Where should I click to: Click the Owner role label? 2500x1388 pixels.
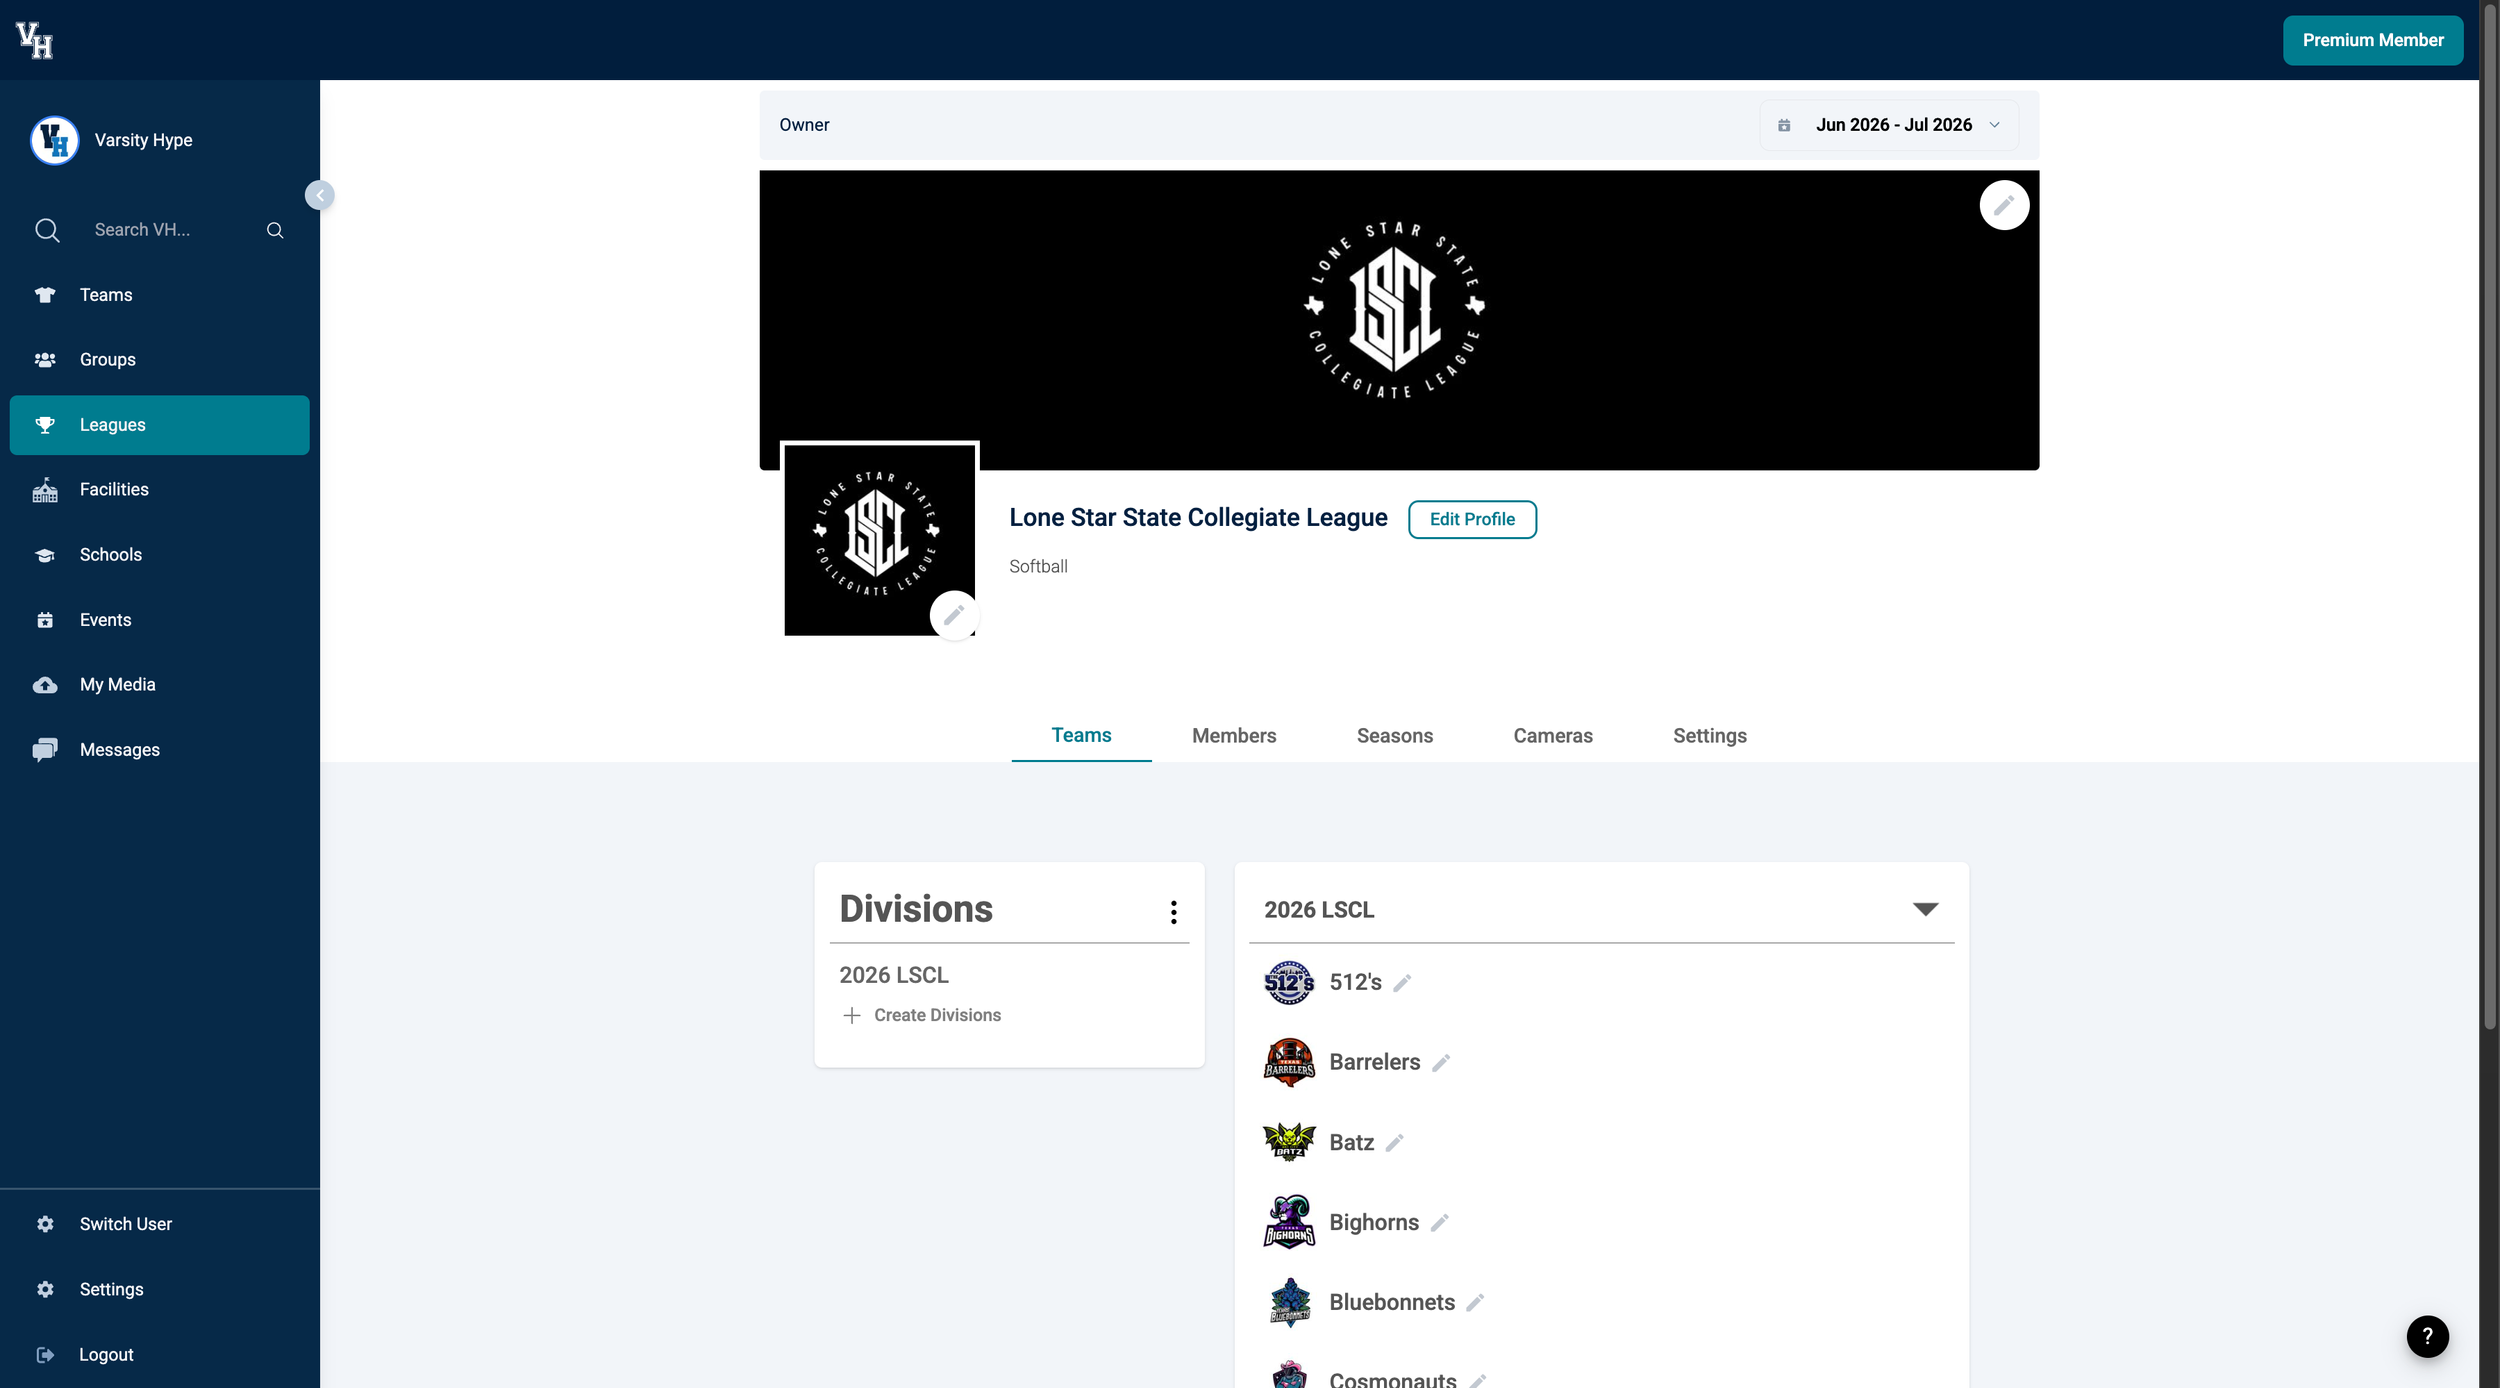(x=804, y=125)
